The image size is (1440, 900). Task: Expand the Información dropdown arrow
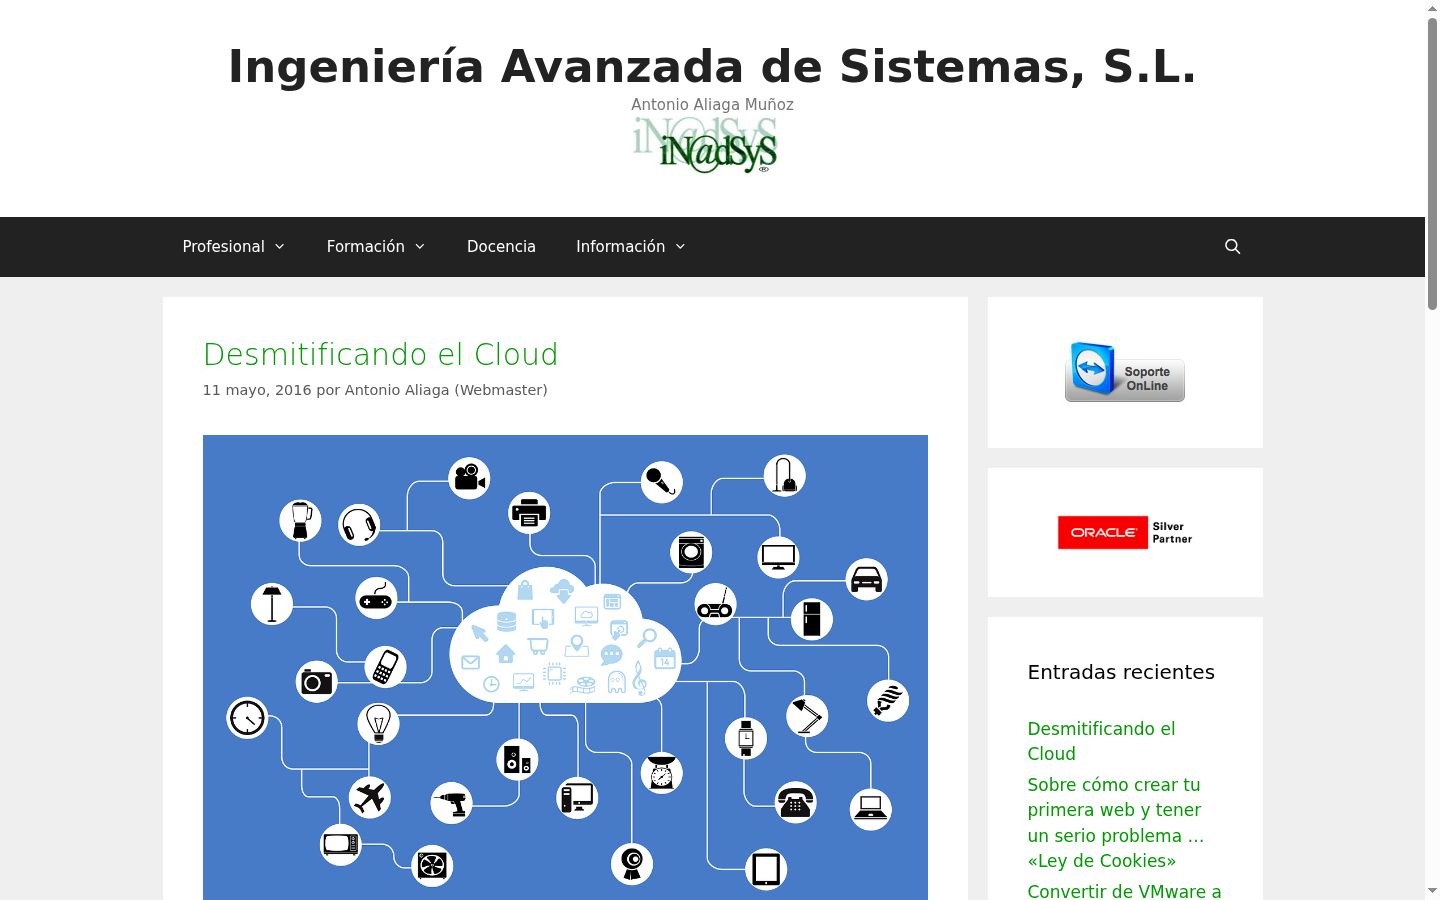[x=681, y=247]
